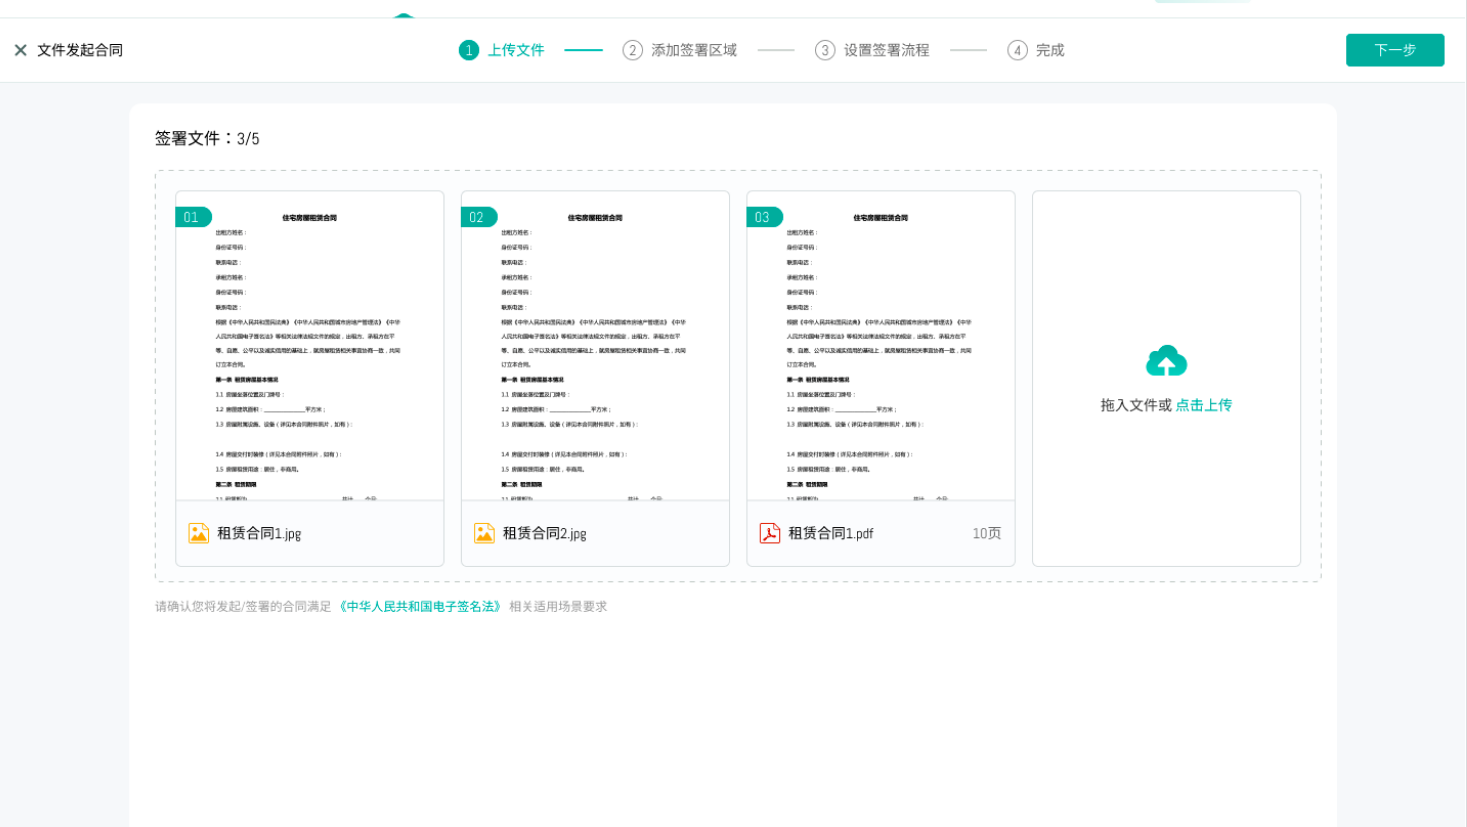Screen dimensions: 1467x827
Task: Open document thumbnail numbered 01
Action: 310,346
